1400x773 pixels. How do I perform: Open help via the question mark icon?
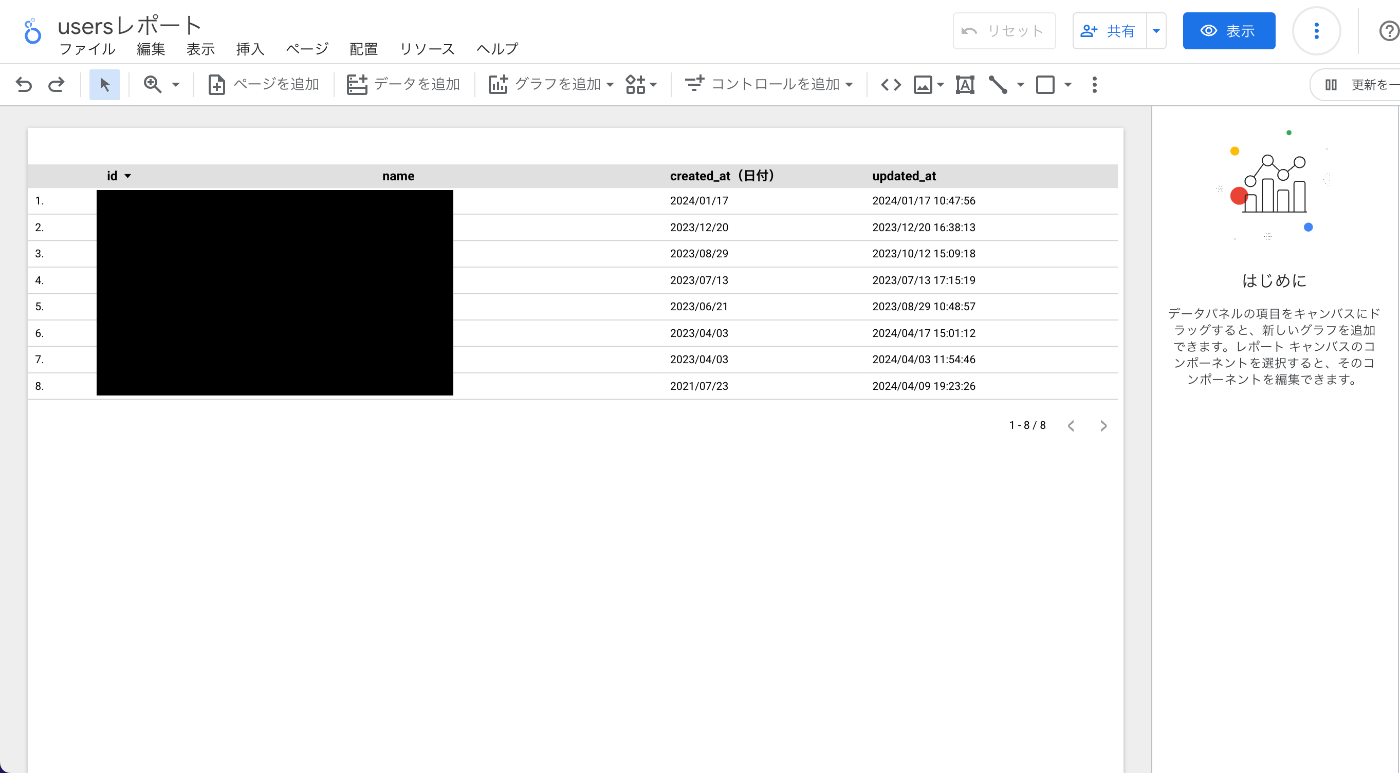click(1389, 31)
